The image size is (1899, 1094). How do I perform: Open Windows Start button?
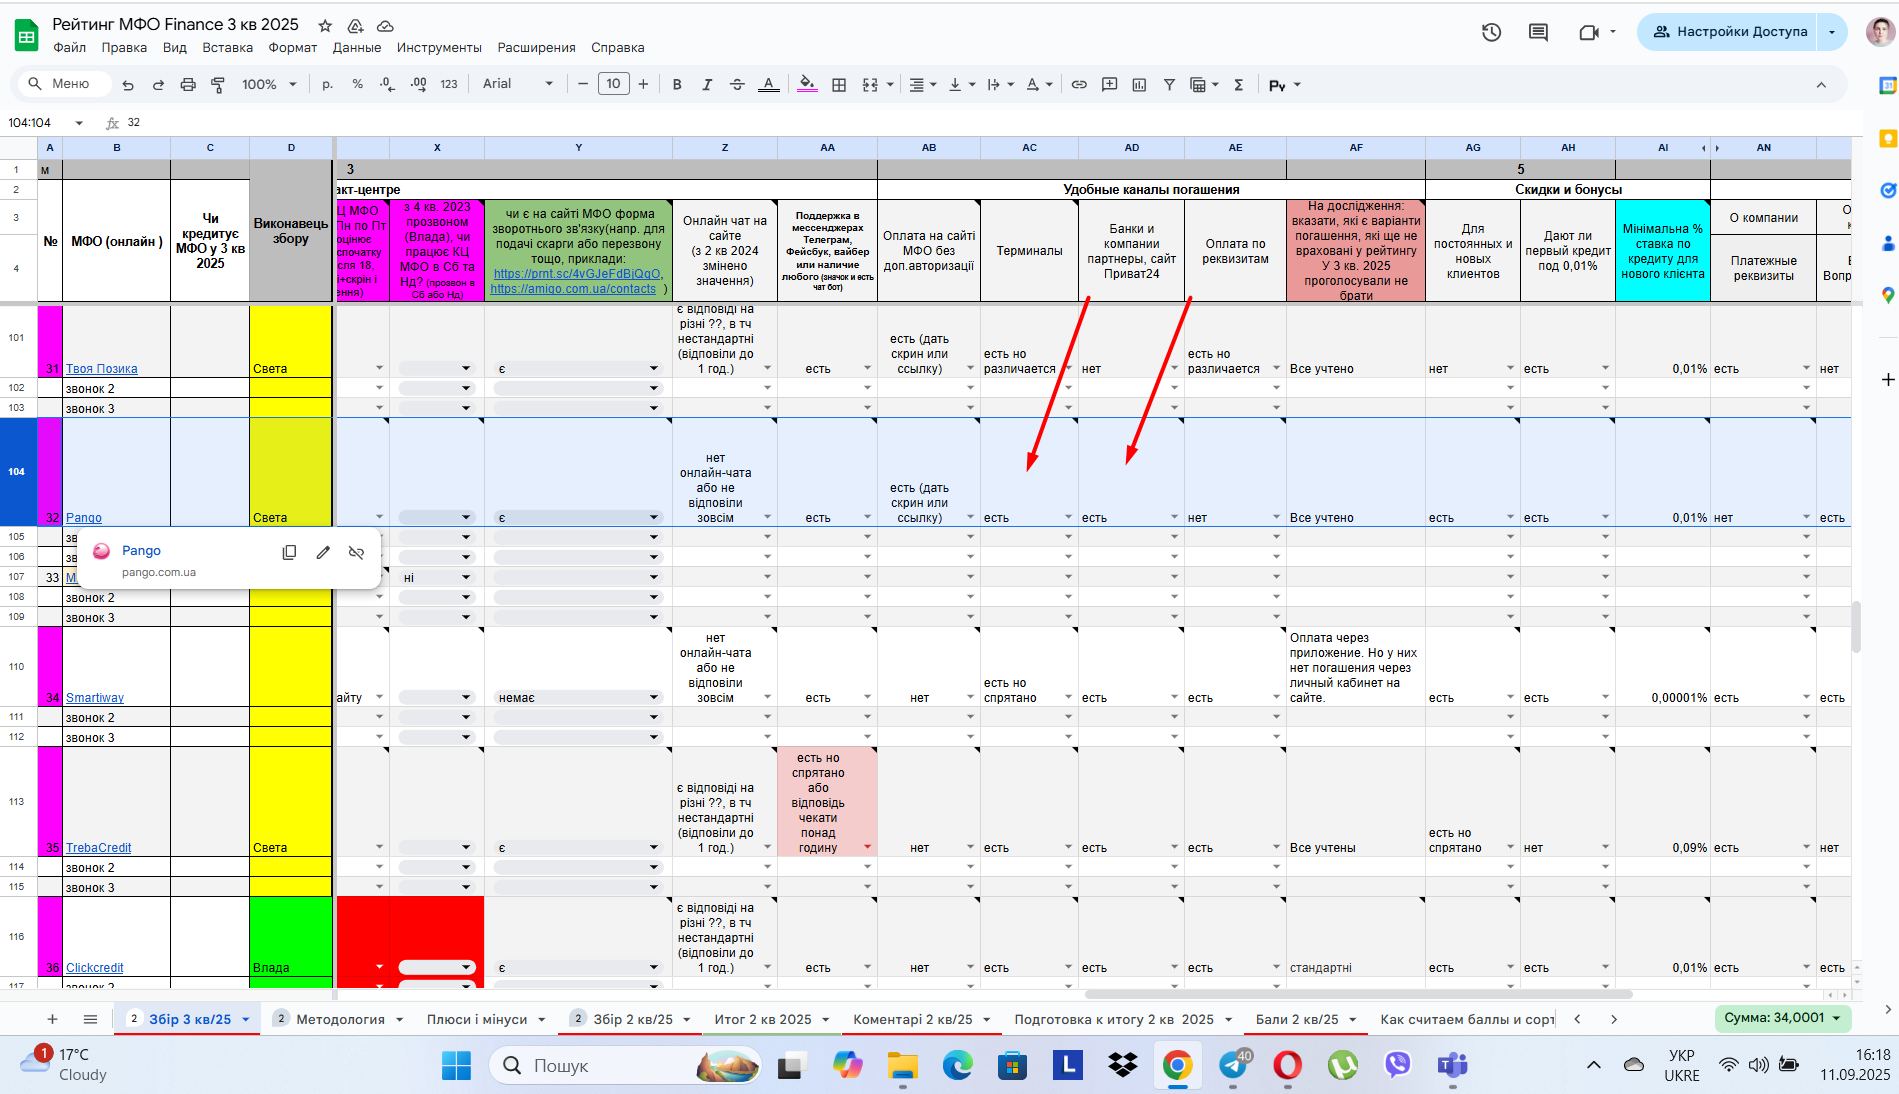[x=456, y=1066]
